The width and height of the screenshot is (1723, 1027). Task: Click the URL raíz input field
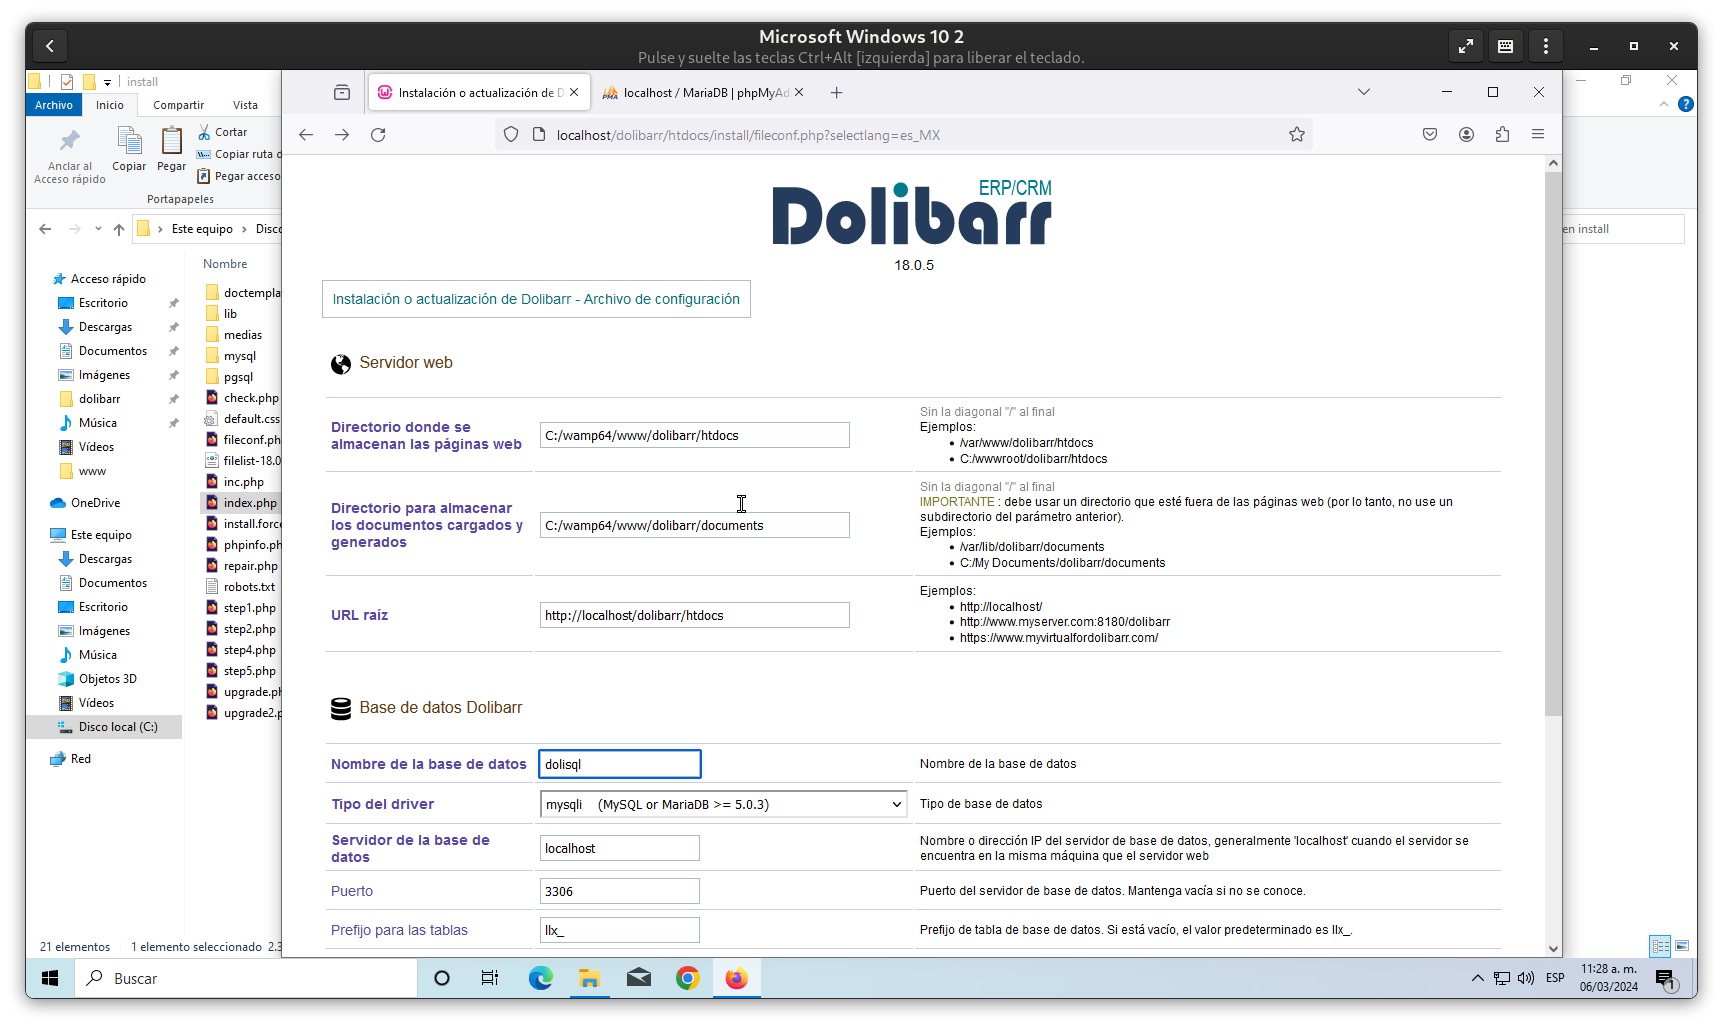pyautogui.click(x=694, y=616)
